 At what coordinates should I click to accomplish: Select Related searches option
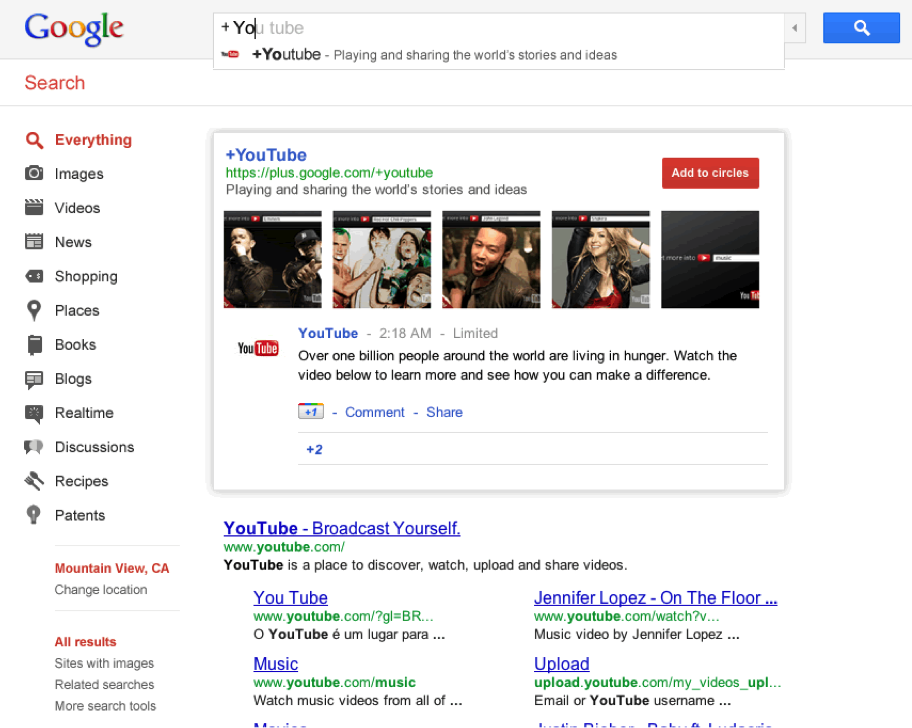(104, 684)
